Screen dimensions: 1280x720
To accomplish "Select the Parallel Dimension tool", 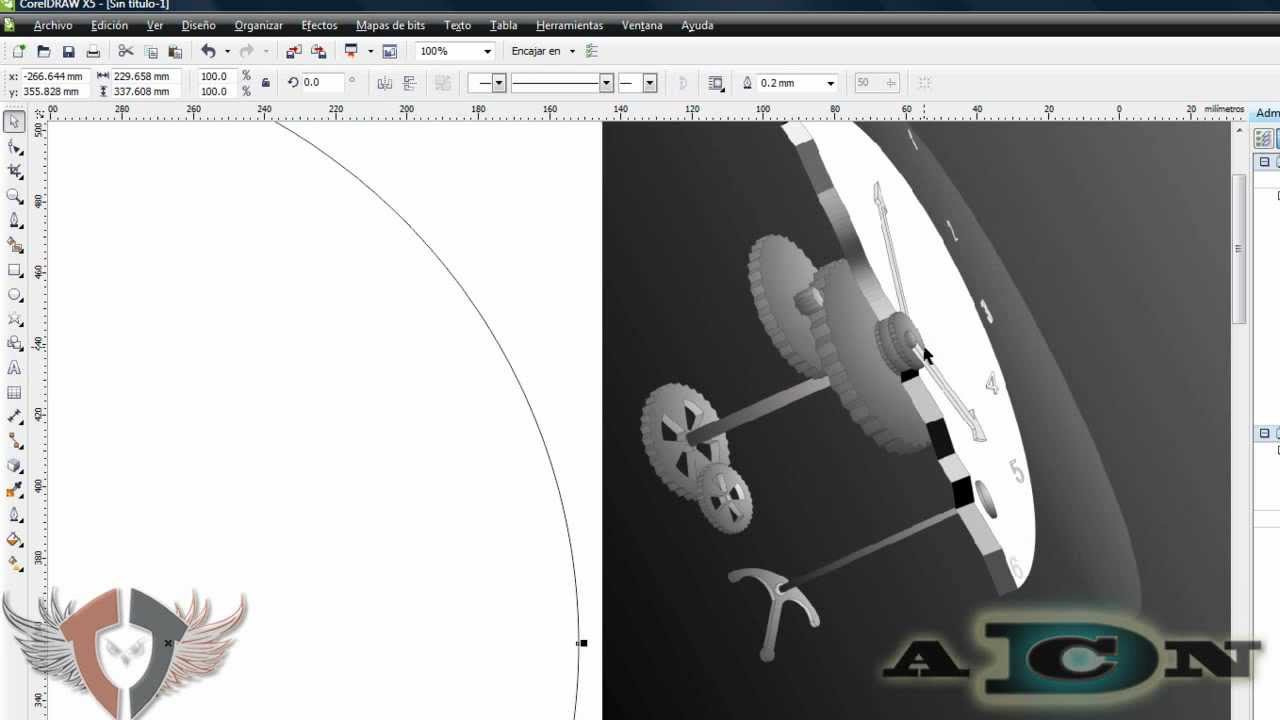I will (x=14, y=417).
